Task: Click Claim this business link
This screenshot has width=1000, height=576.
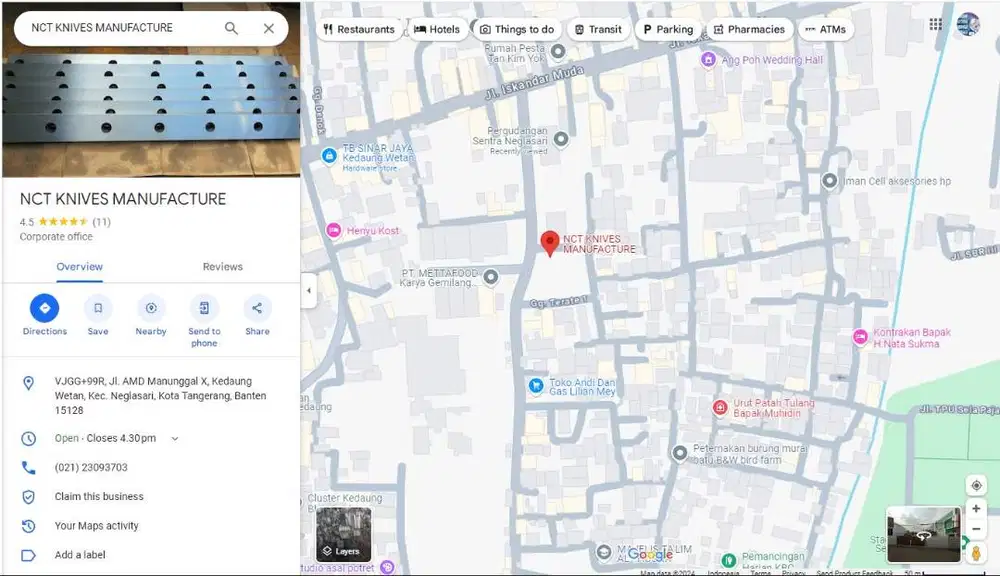Action: point(99,497)
